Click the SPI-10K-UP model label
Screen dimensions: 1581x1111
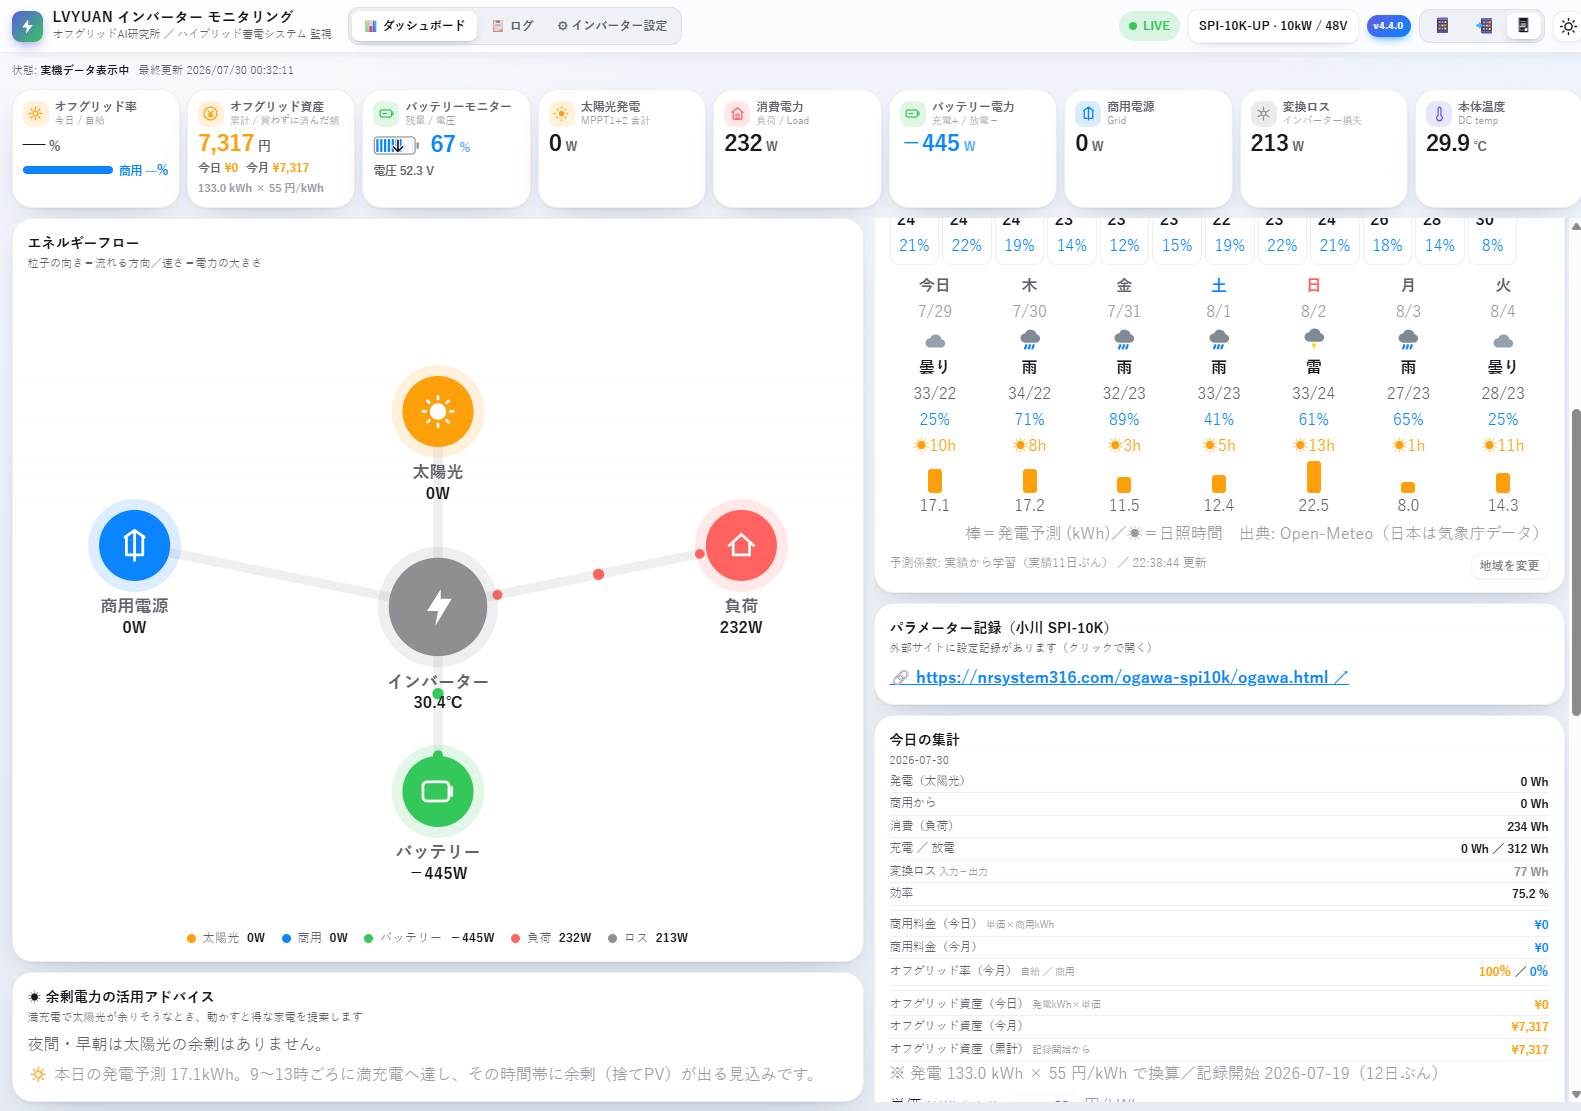(x=1272, y=26)
